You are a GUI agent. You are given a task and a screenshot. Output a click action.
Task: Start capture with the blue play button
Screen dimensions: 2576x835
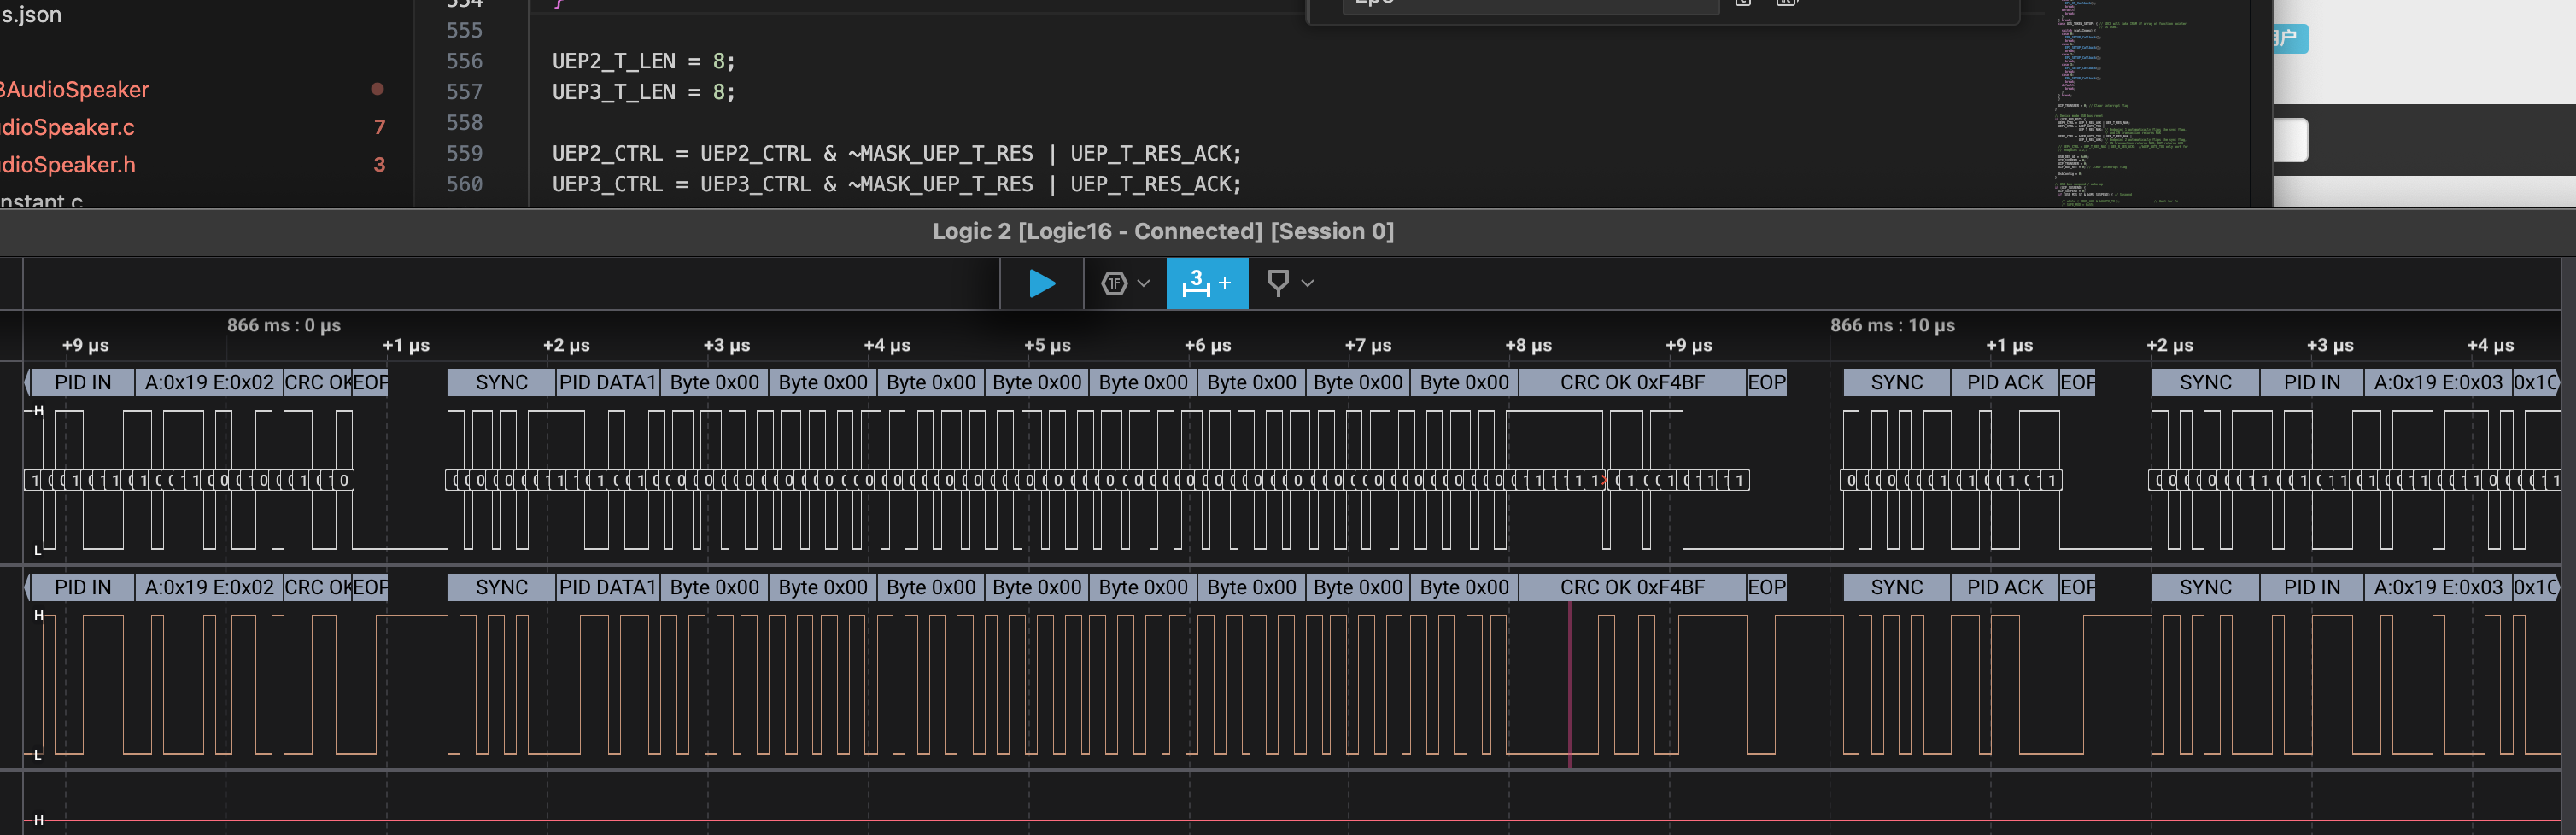click(1042, 284)
